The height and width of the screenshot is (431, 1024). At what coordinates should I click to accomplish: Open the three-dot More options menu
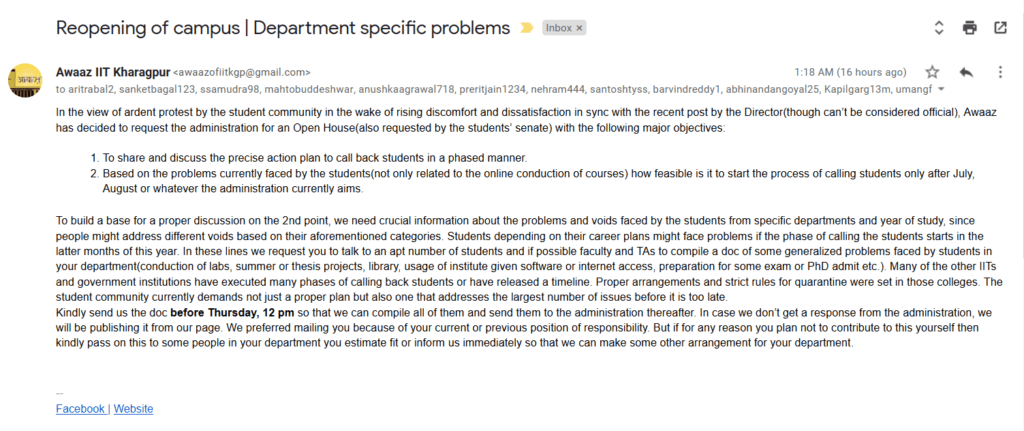tap(1000, 72)
